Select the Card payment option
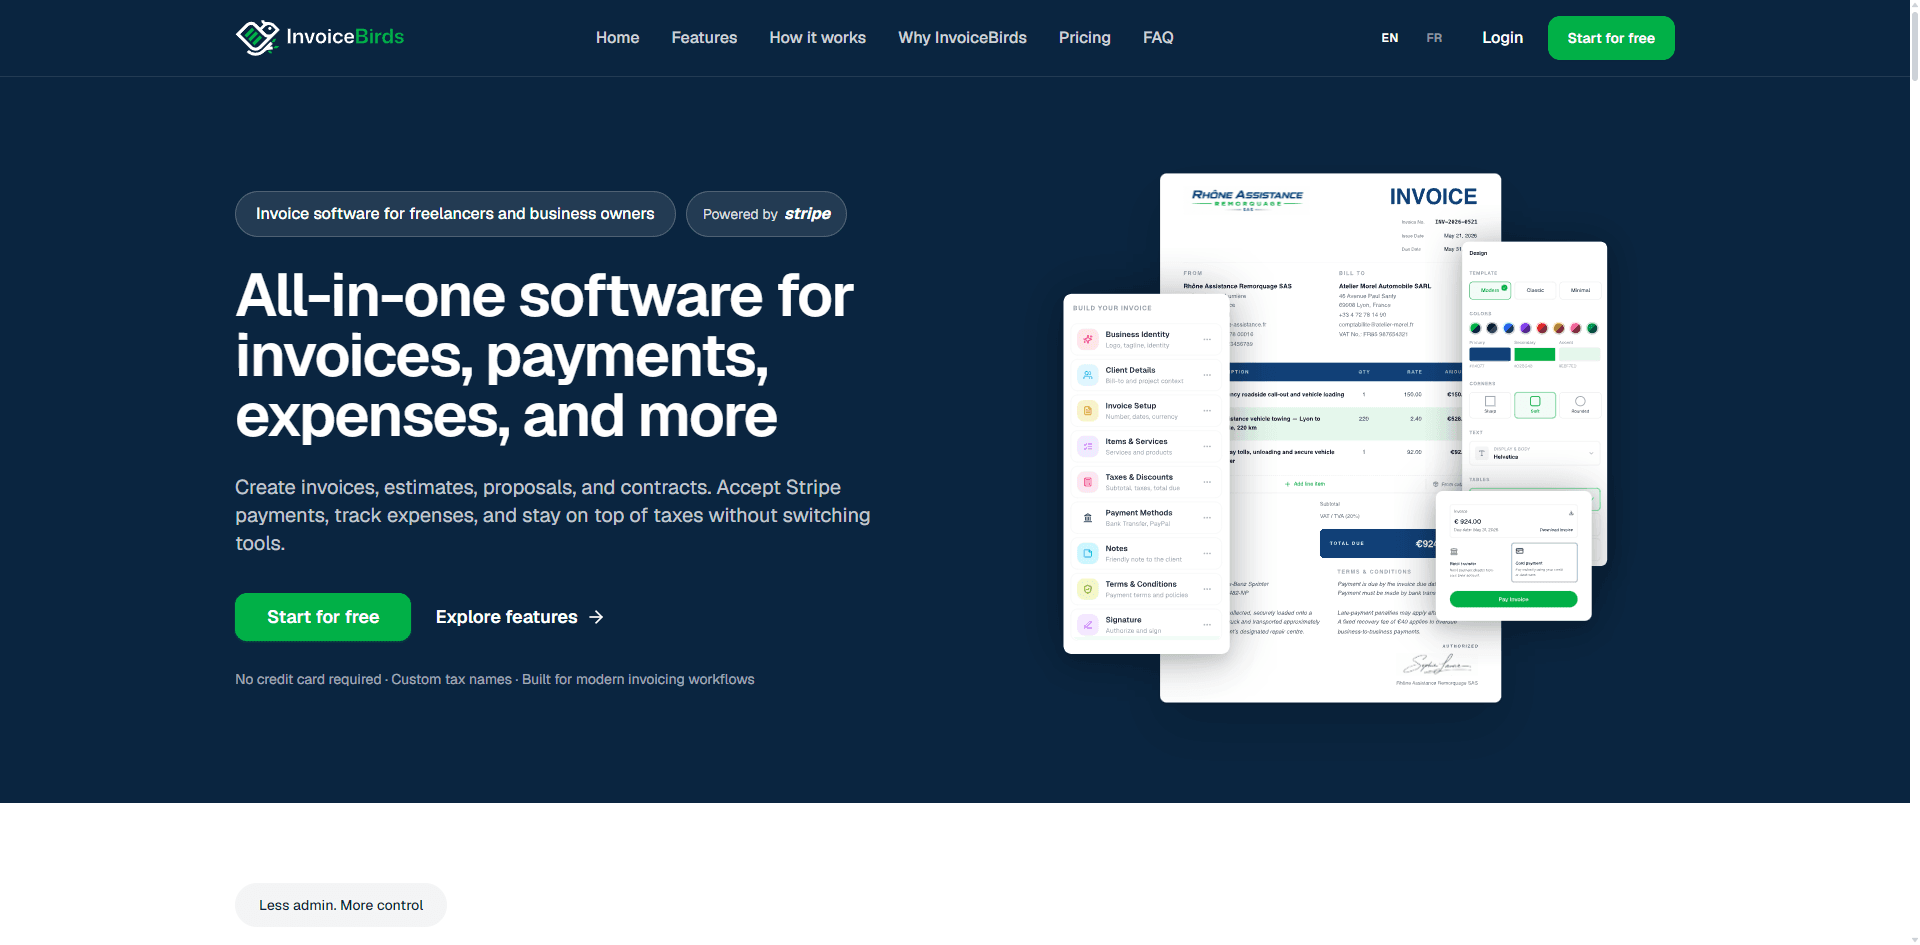Viewport: 1920px width, 945px height. click(x=1544, y=562)
